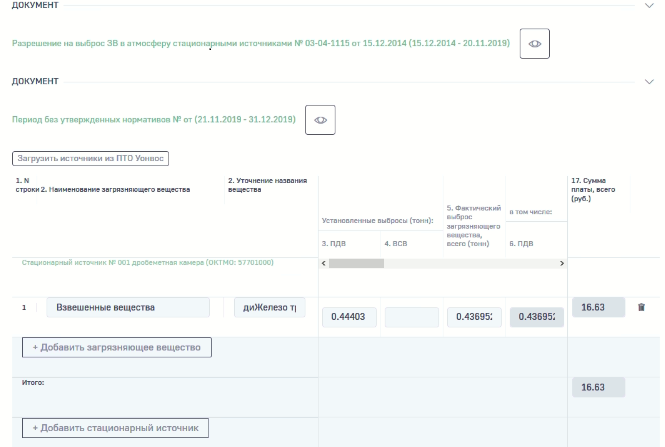Collapse the second ДОКУМЕНТ section chevron
Viewport: 665px width, 447px height.
coord(649,81)
